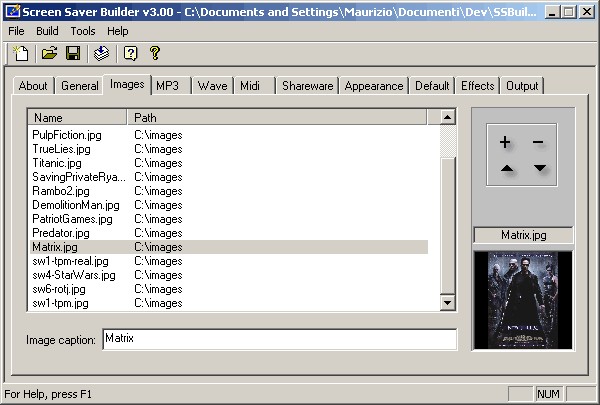
Task: Select PulpFiction.jpg in the image list
Action: (229, 135)
